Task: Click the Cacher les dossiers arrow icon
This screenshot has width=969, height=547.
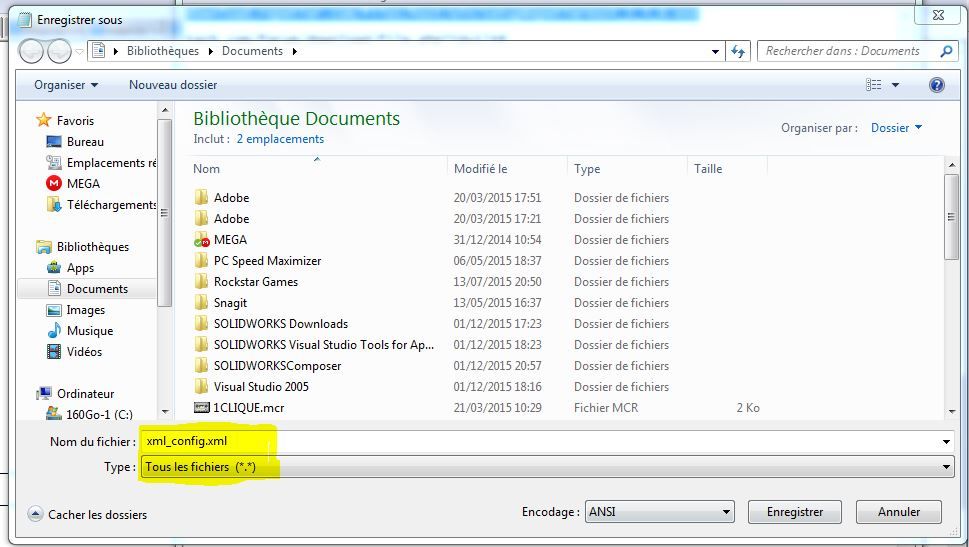Action: (x=35, y=514)
